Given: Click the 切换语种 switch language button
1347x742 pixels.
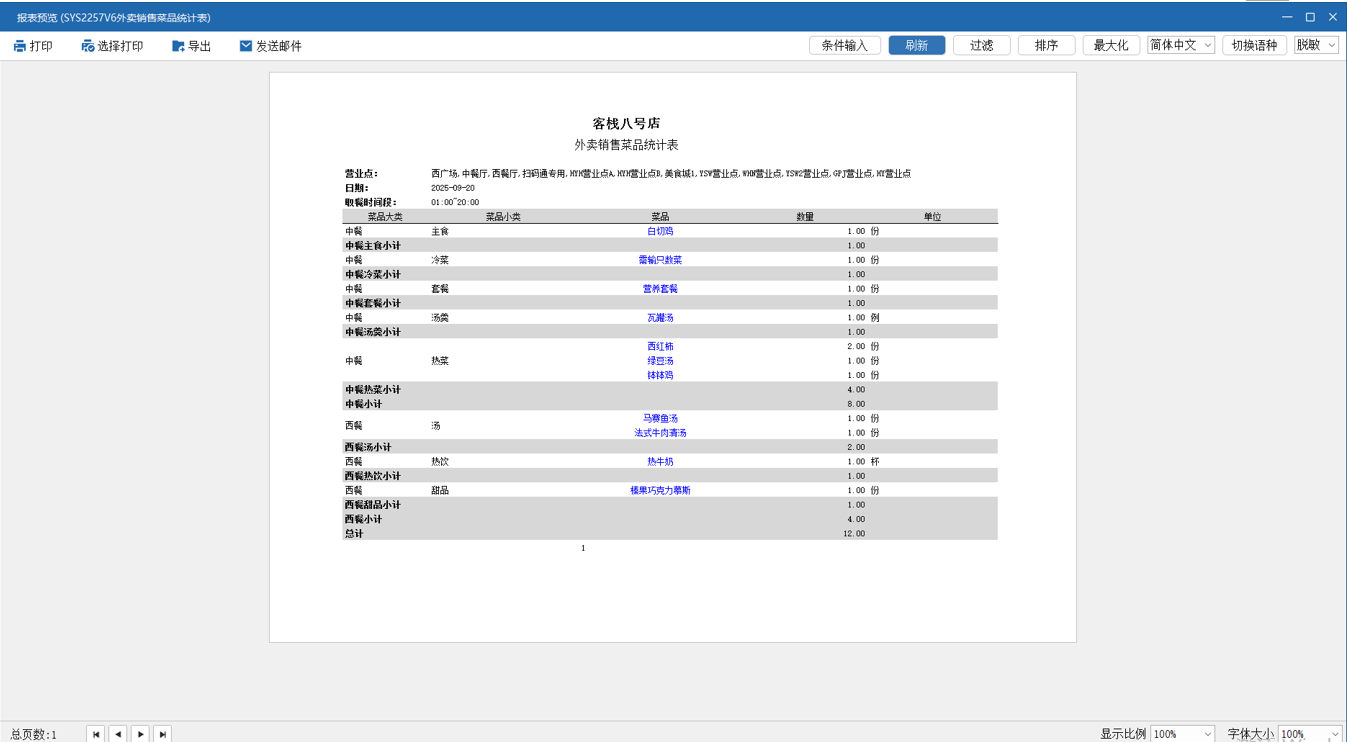Looking at the screenshot, I should click(1254, 45).
